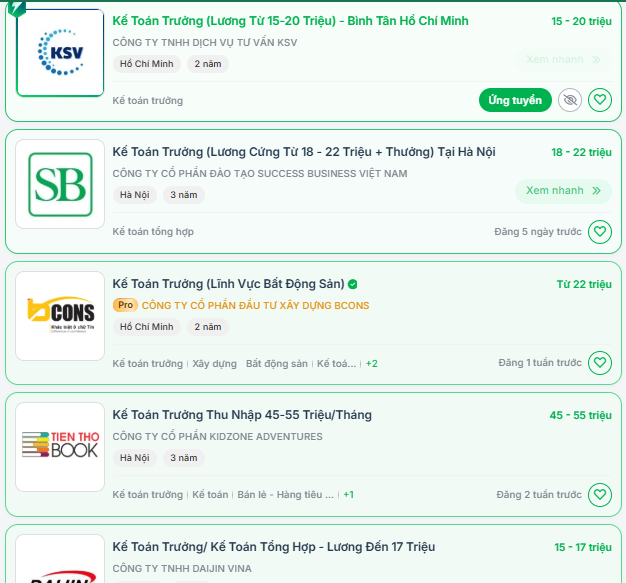
Task: Click Ứng tuyển on the KSV job
Action: 515,100
